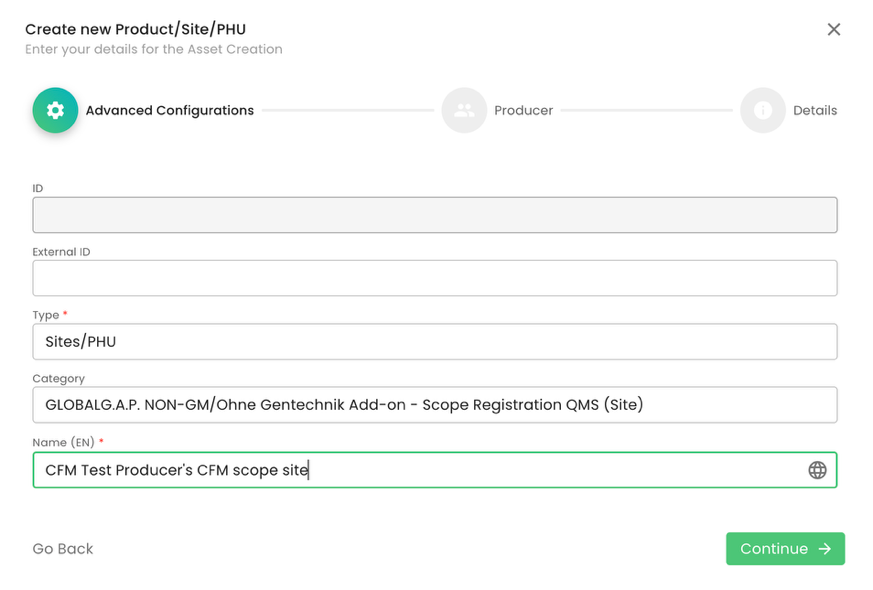
Task: Focus the External ID input field
Action: [434, 278]
